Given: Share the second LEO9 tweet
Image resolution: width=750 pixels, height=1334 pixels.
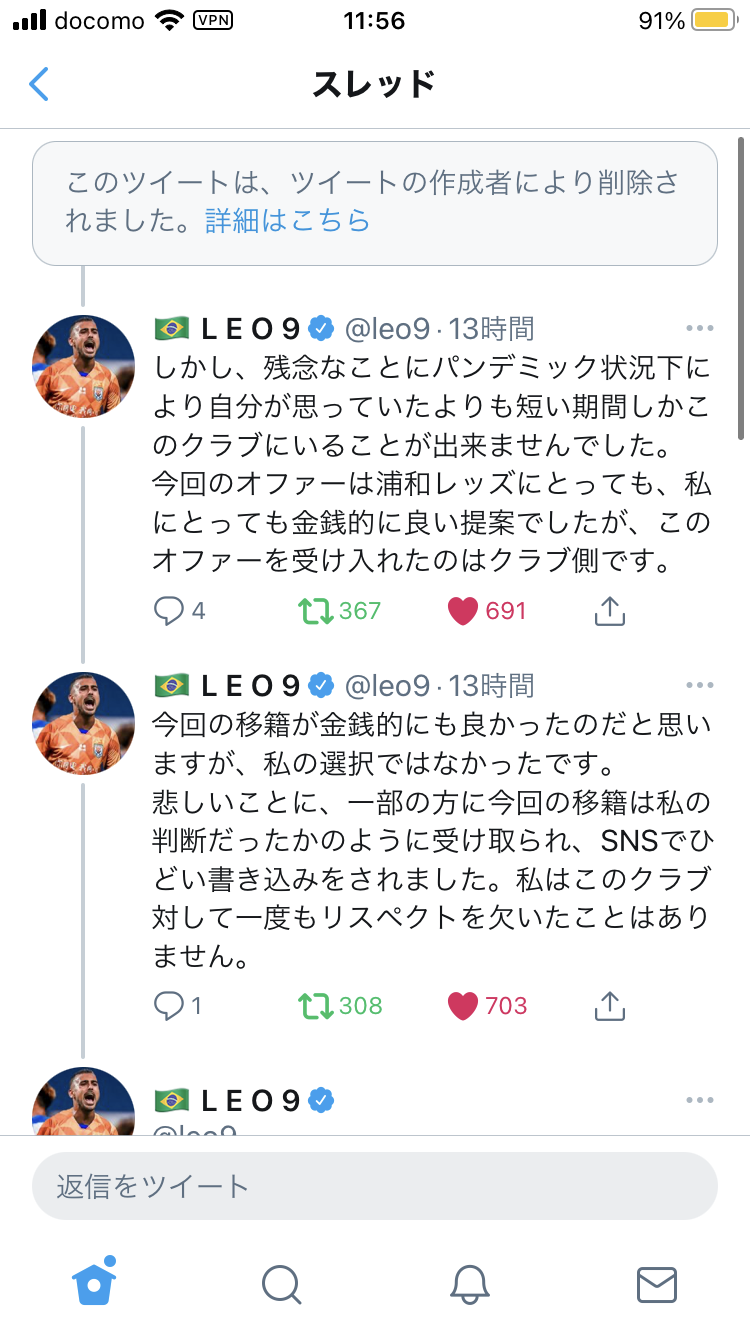Looking at the screenshot, I should pos(609,1006).
